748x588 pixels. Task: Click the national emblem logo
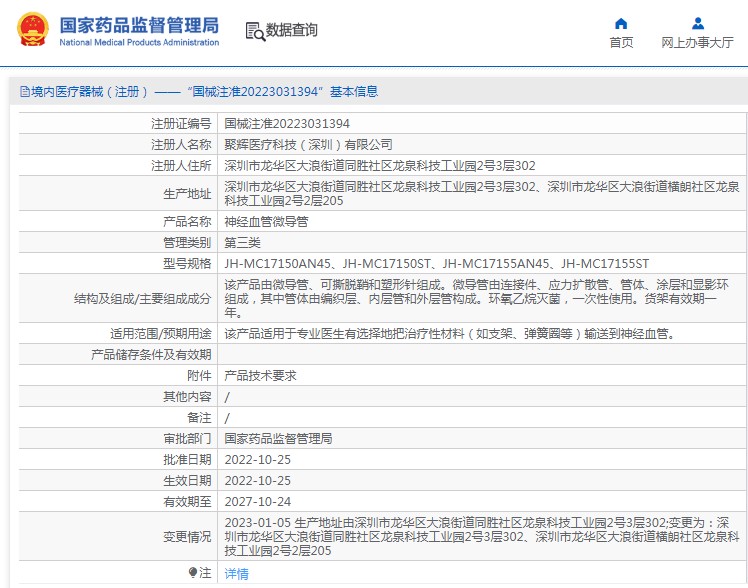[x=32, y=30]
